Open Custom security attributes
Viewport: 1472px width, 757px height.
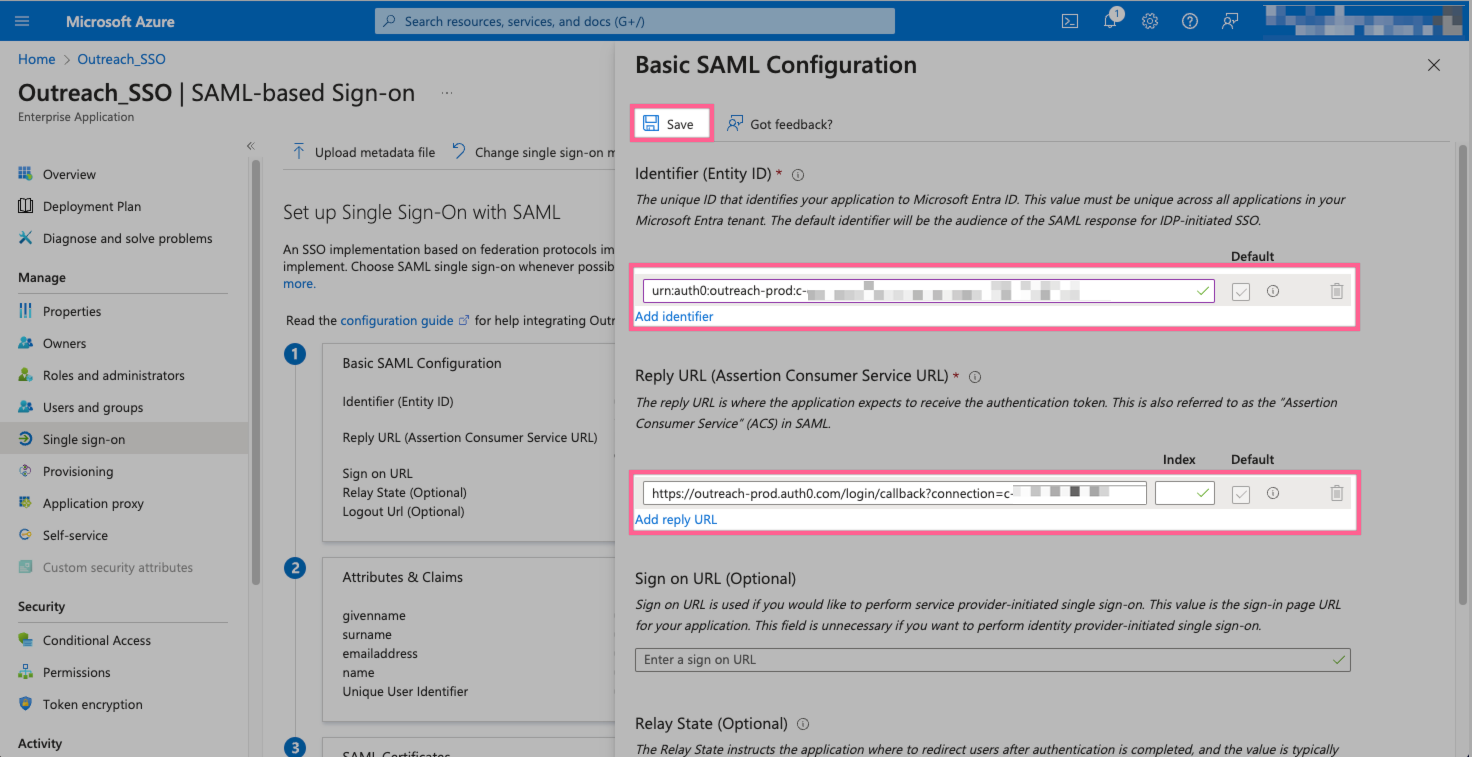[x=118, y=567]
